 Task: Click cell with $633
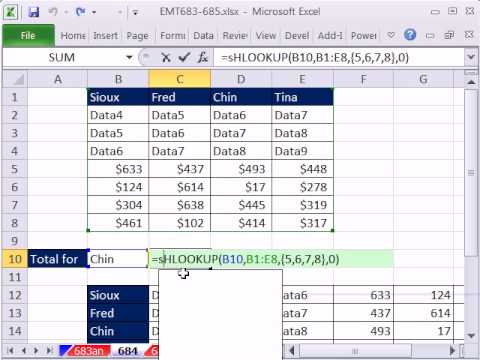coord(118,169)
